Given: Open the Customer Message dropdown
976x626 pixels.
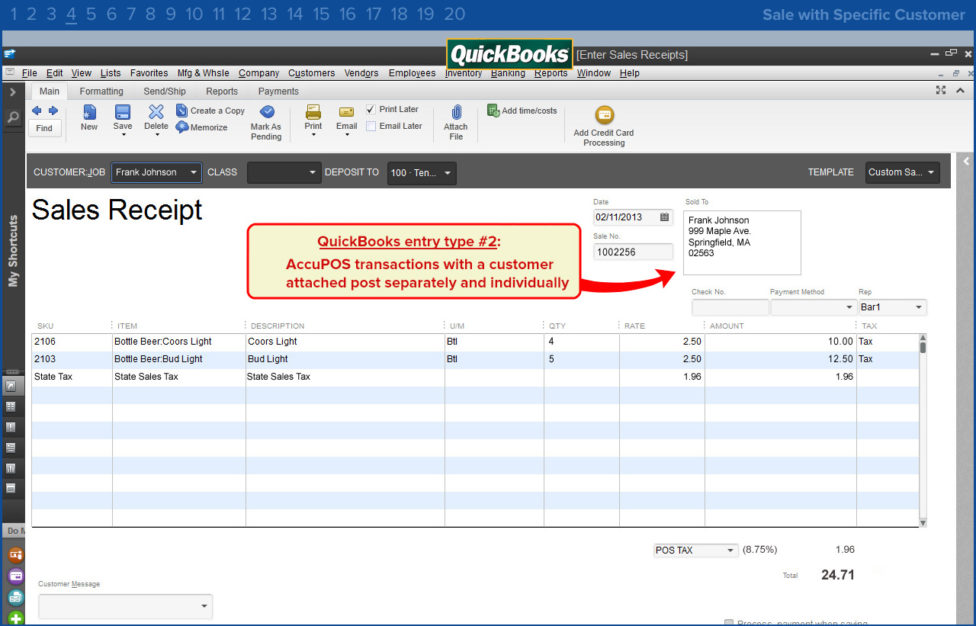Looking at the screenshot, I should (x=204, y=606).
